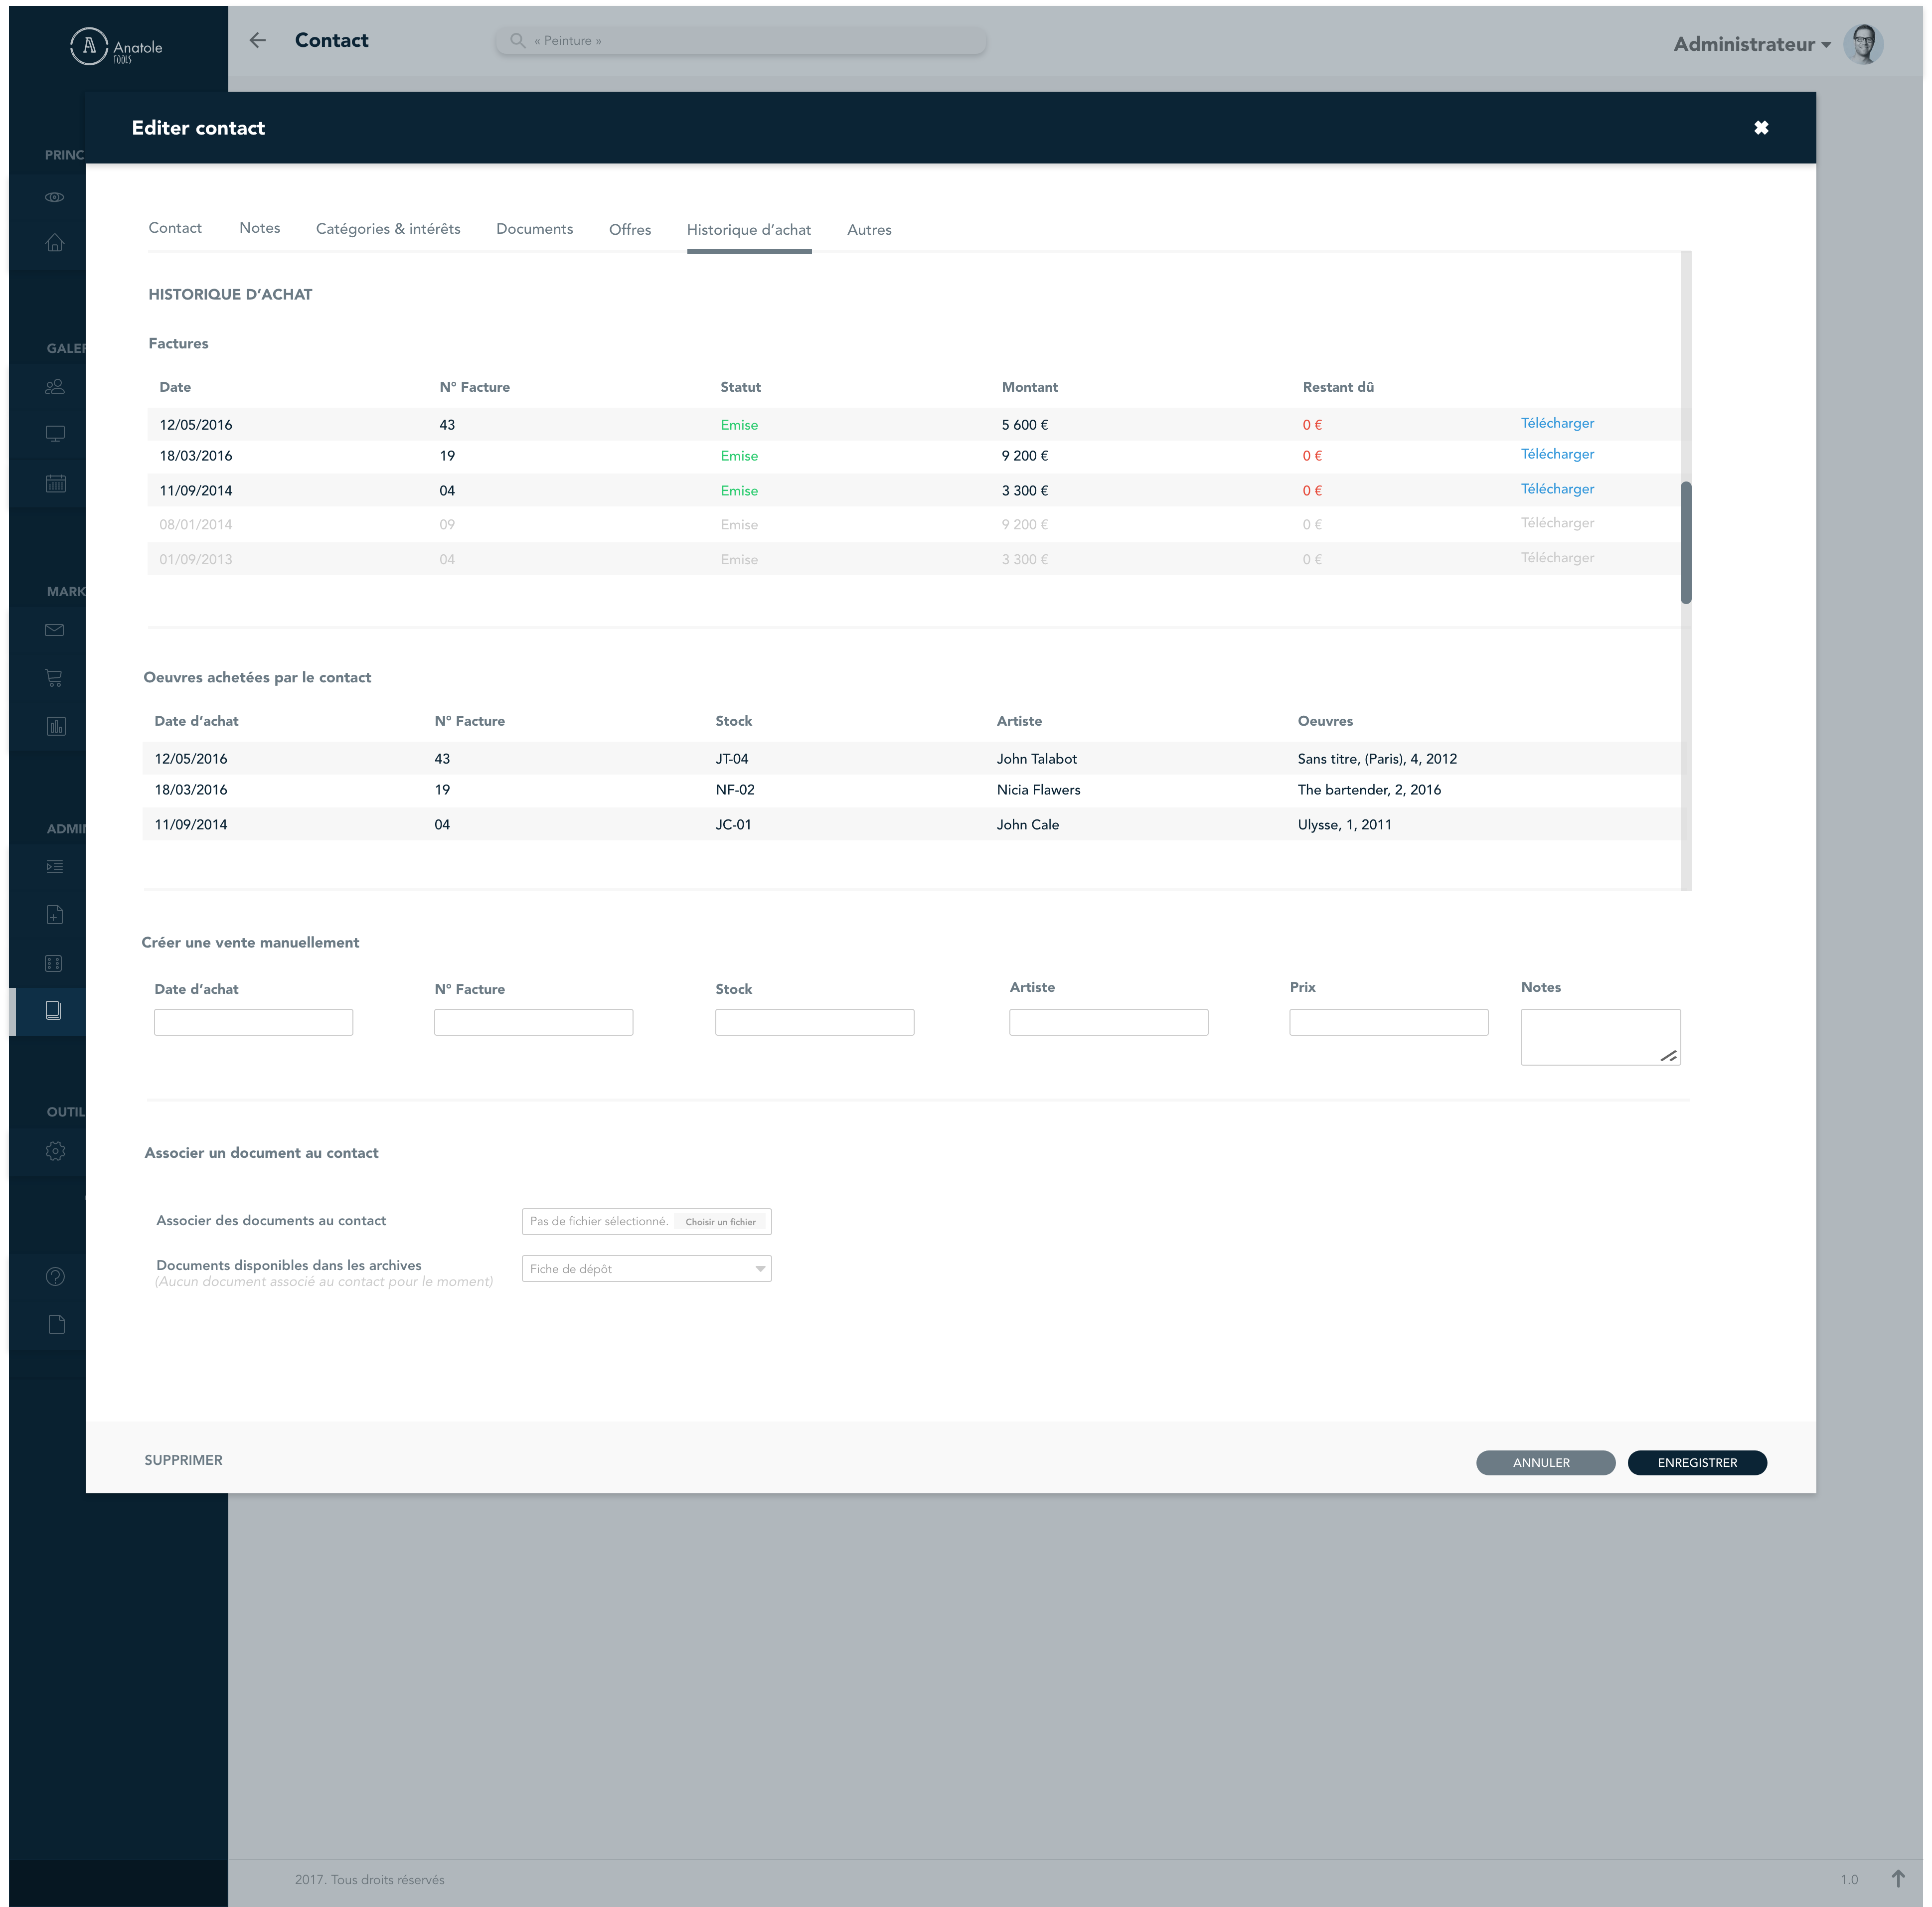This screenshot has width=1932, height=1907.
Task: Open the settings gear icon in sidebar
Action: (x=55, y=1151)
